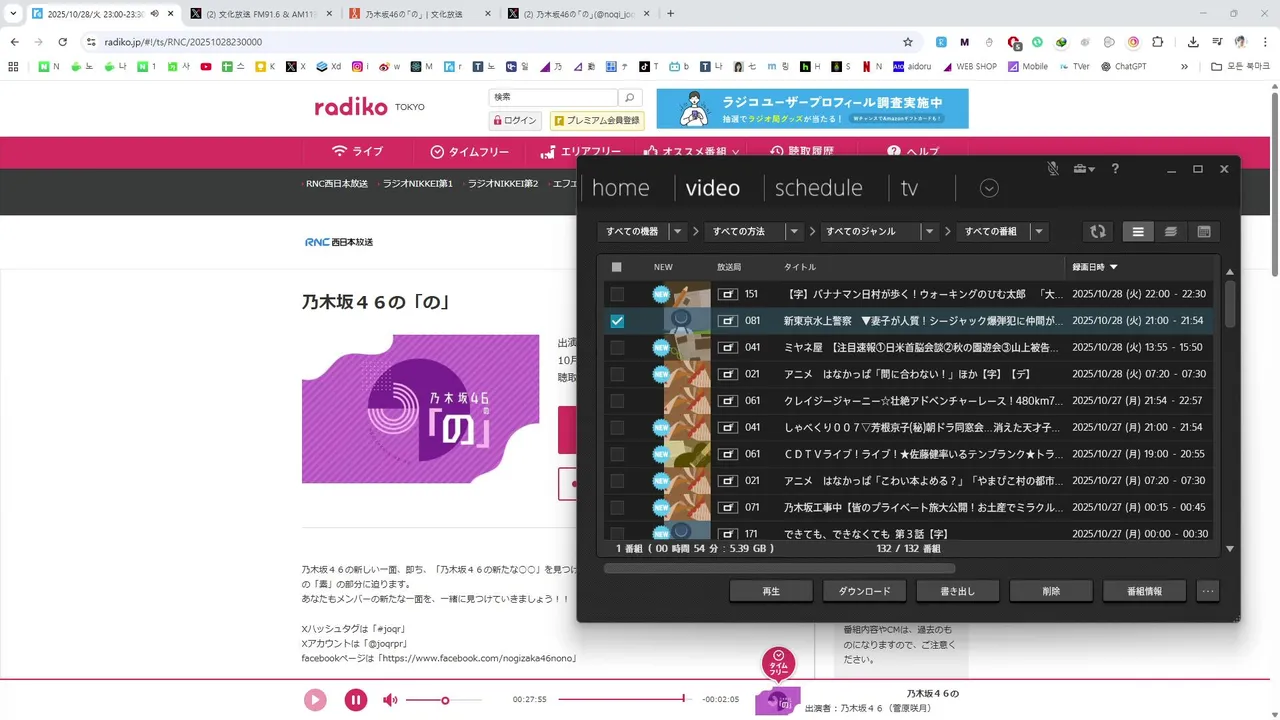Open more options ellipsis button
1280x720 pixels.
(1208, 591)
